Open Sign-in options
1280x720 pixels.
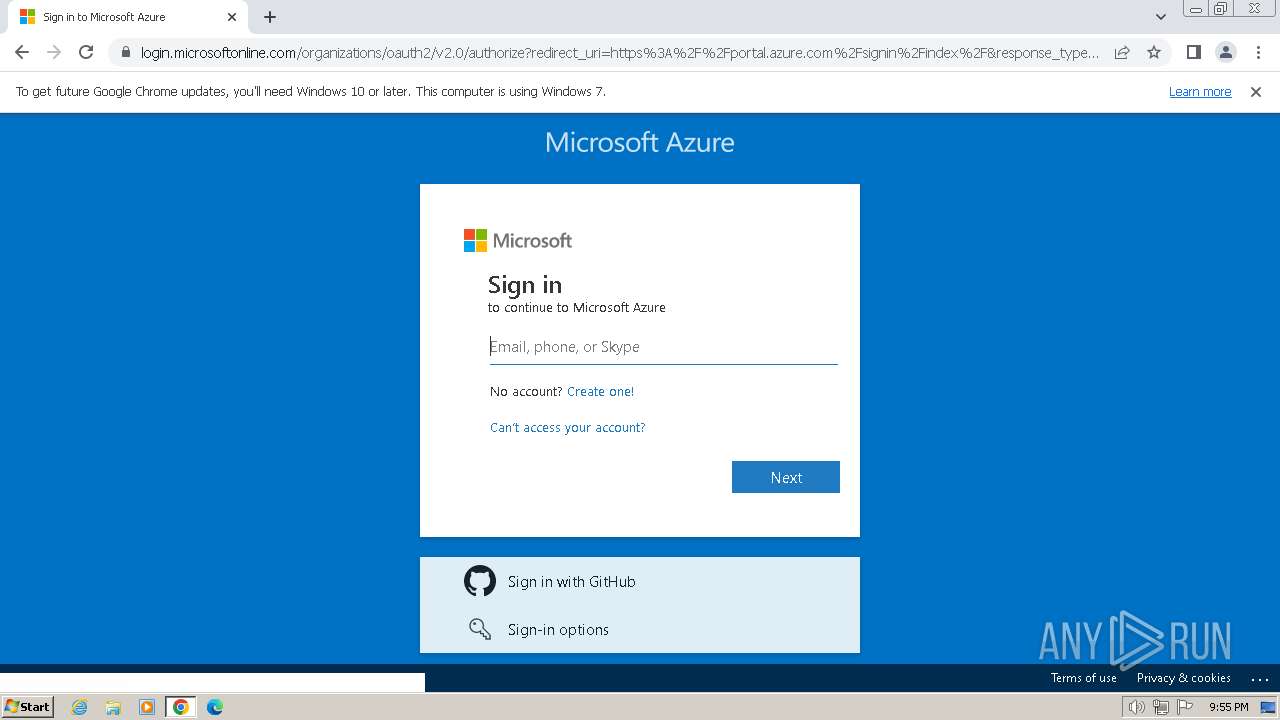click(640, 629)
